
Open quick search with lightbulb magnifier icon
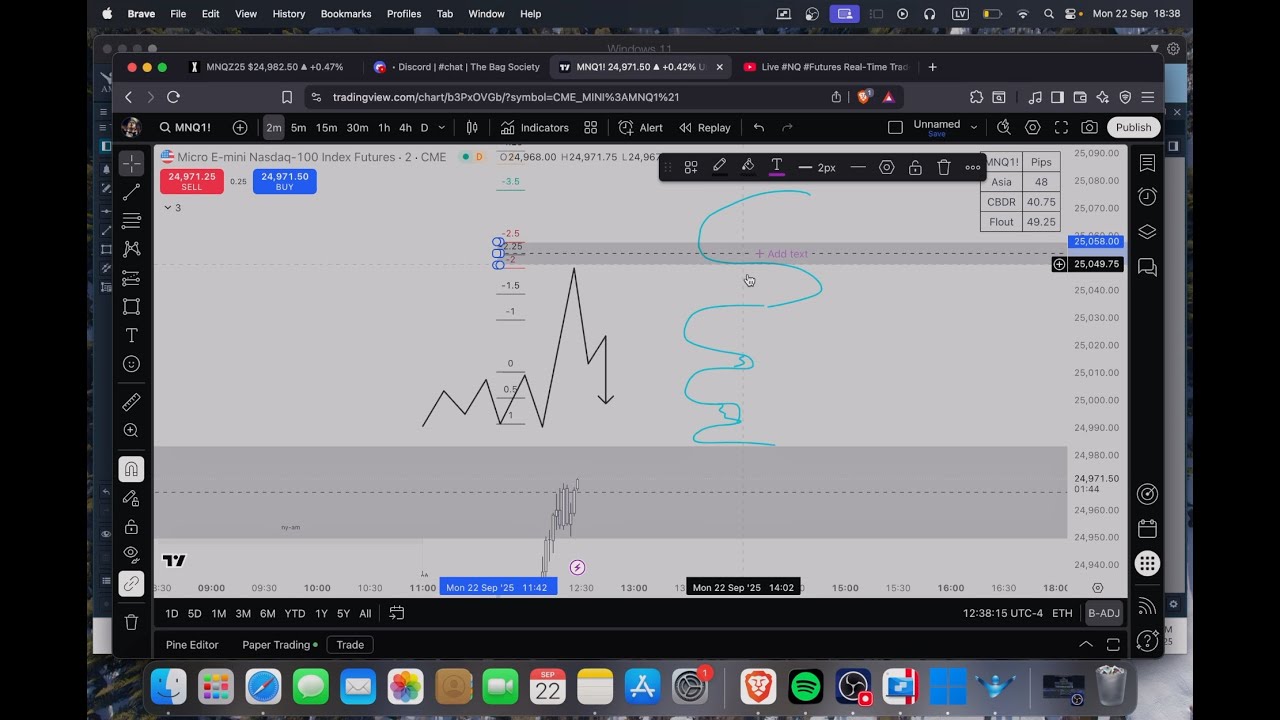[x=1004, y=128]
